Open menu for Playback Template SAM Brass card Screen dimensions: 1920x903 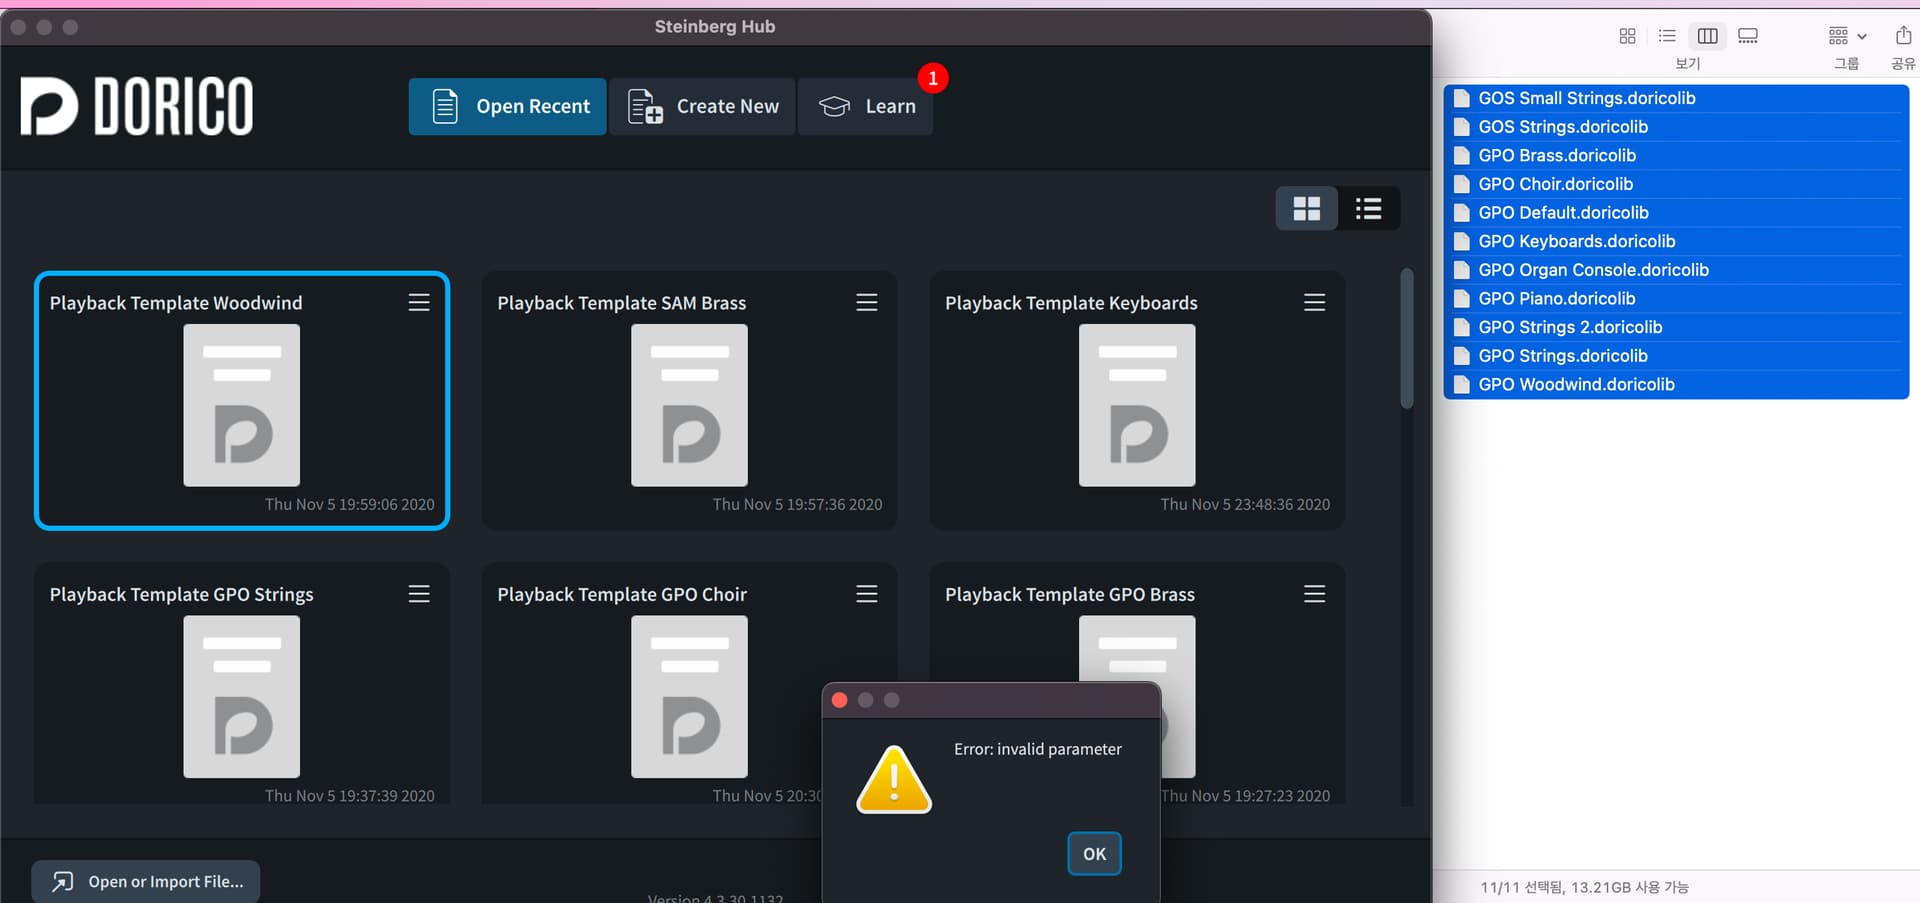pyautogui.click(x=867, y=302)
